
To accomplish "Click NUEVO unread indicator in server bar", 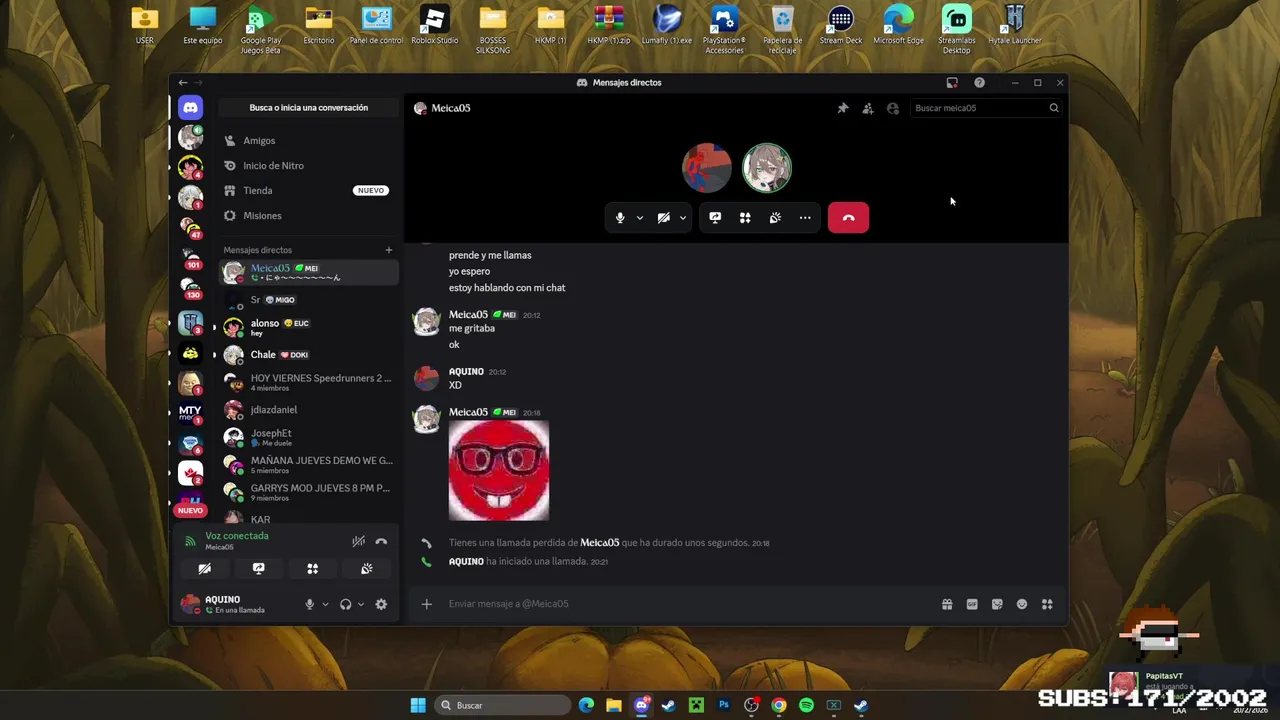I will [190, 511].
